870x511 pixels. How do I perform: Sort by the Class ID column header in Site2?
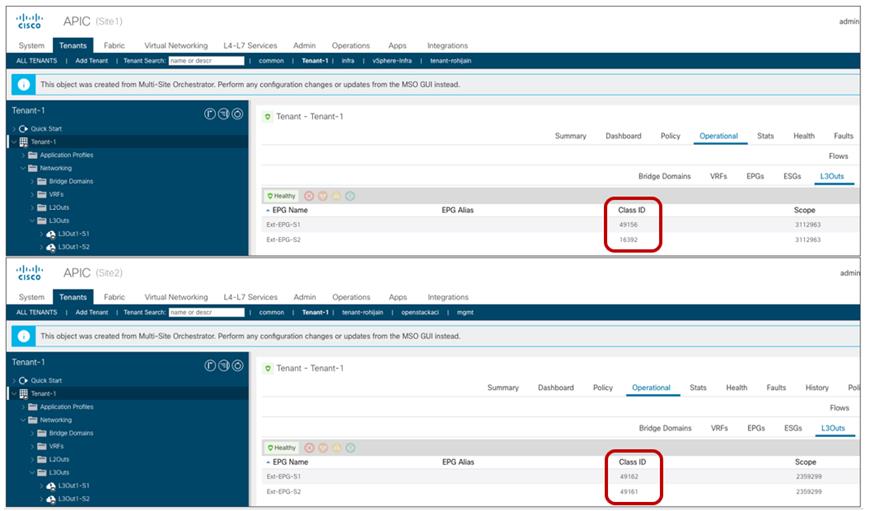(x=632, y=462)
